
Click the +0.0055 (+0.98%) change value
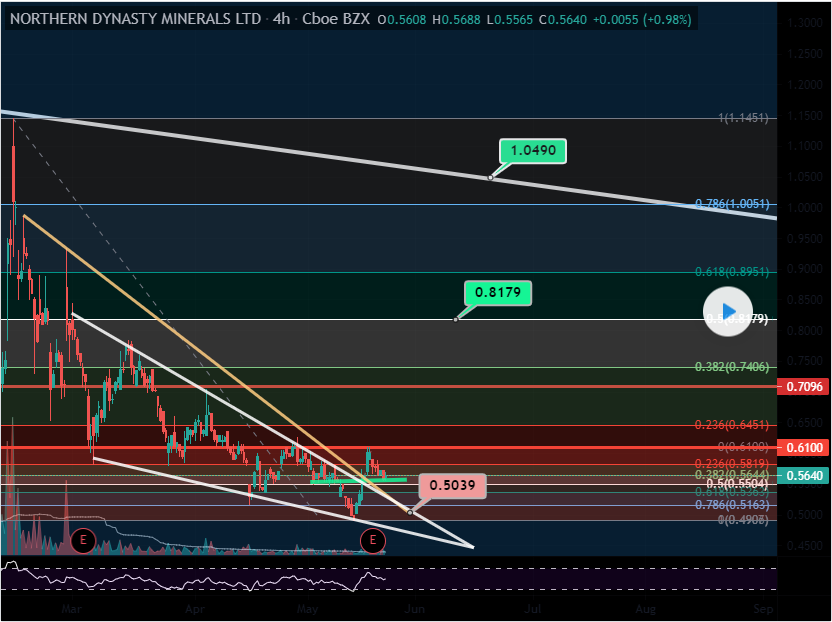642,20
